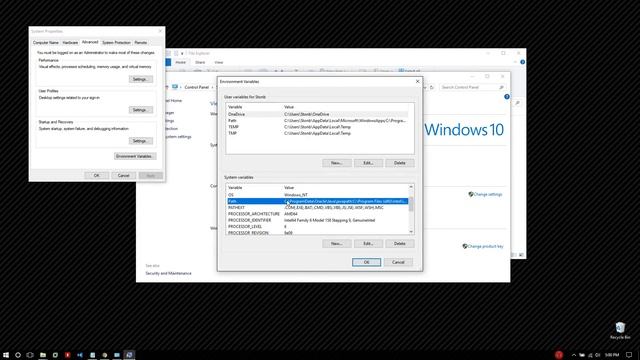640x360 pixels.
Task: Select Path row in system variables
Action: coord(318,201)
